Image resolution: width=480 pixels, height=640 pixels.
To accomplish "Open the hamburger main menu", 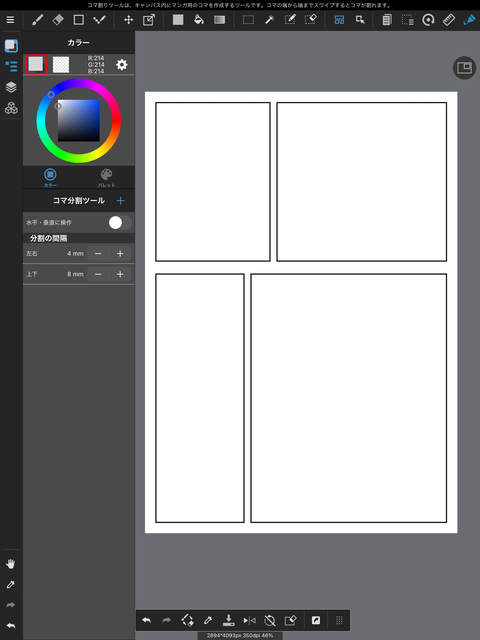I will point(11,20).
